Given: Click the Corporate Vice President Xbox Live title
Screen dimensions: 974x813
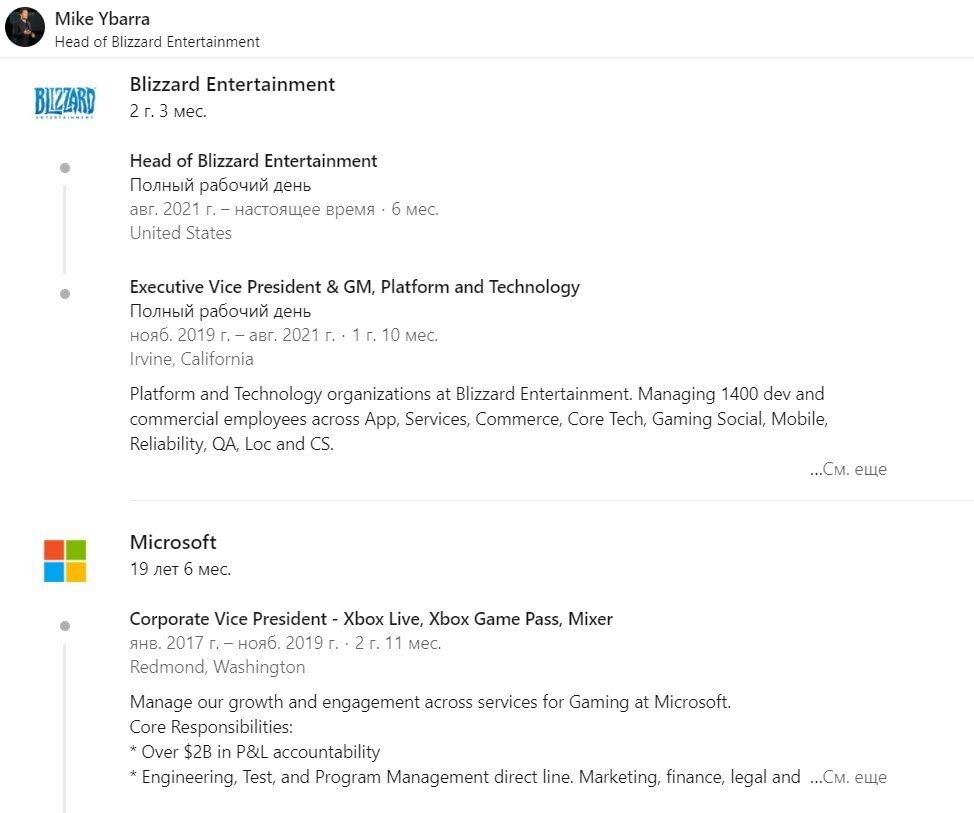Looking at the screenshot, I should pyautogui.click(x=370, y=619).
